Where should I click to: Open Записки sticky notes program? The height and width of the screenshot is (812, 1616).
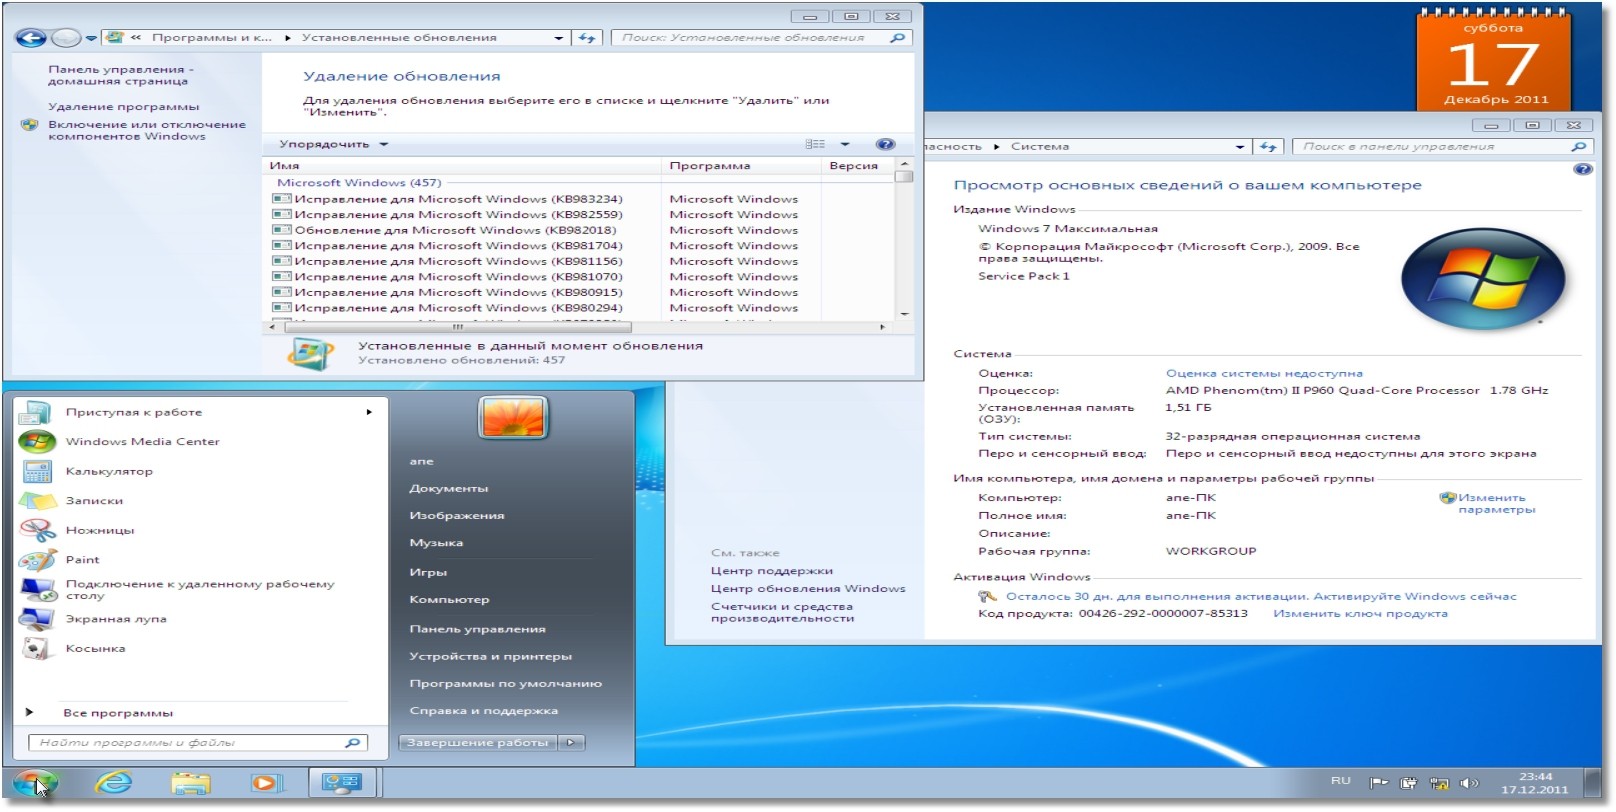(x=94, y=500)
